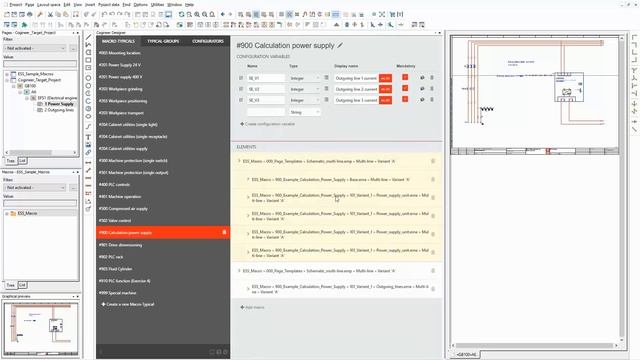
Task: Click Create a new Macro Typical
Action: (127, 304)
